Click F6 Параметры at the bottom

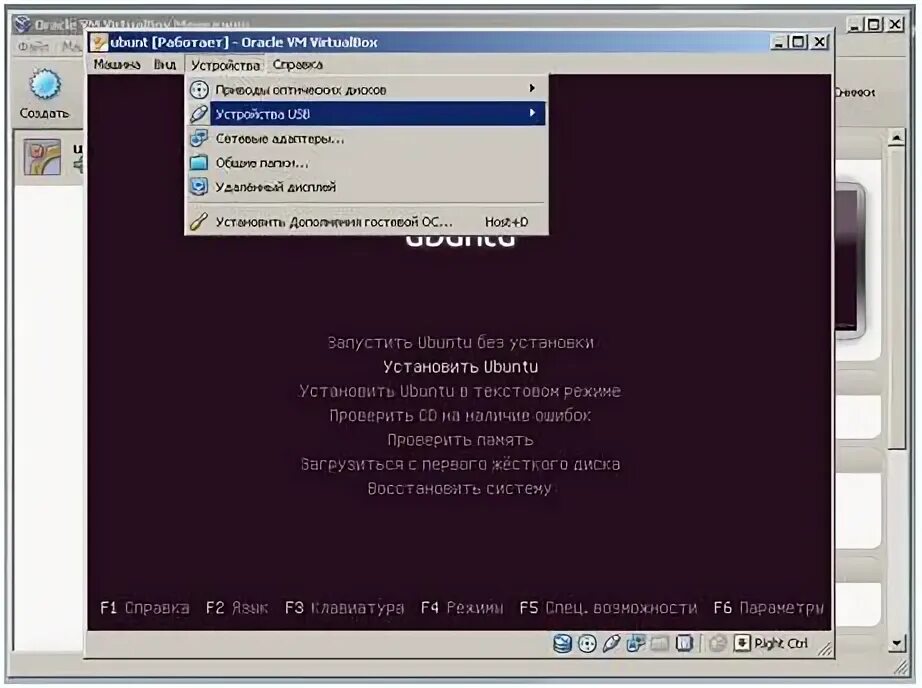tap(769, 607)
